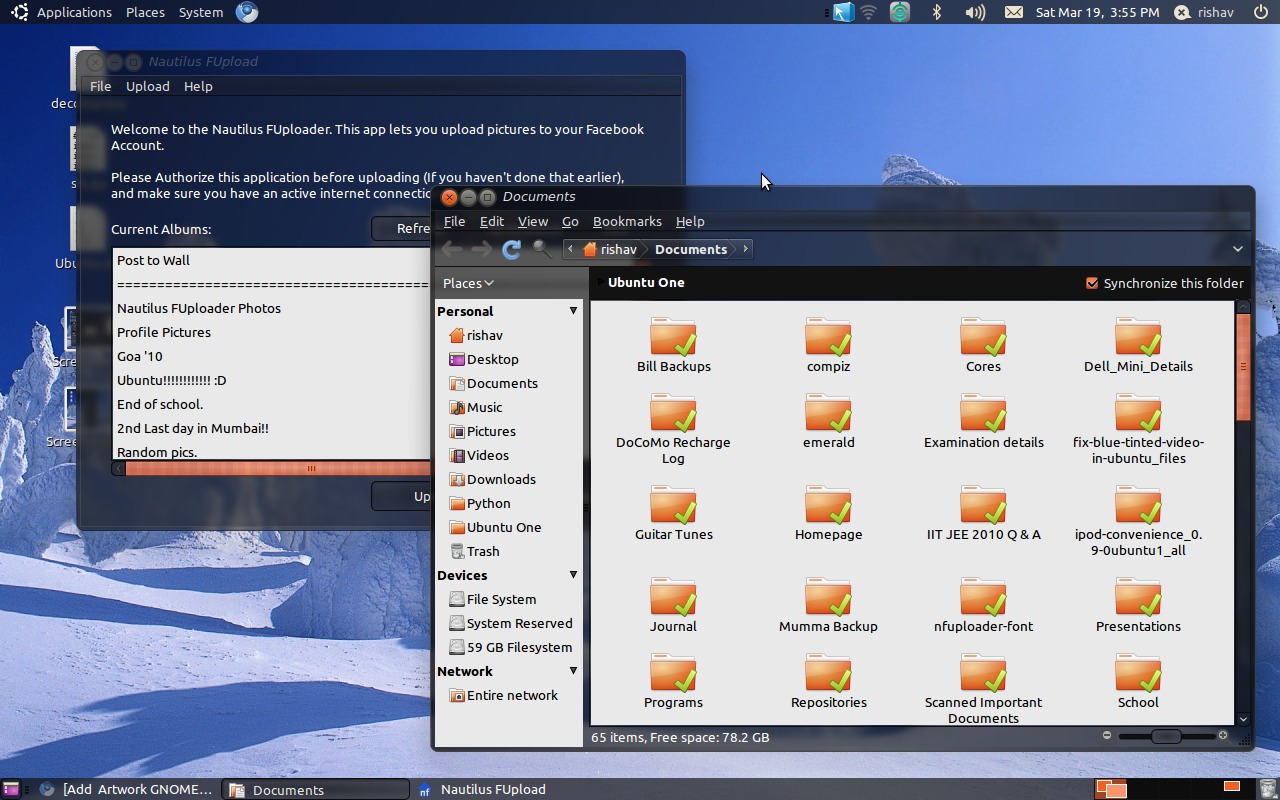Open the nfuploader-font folder

point(983,605)
